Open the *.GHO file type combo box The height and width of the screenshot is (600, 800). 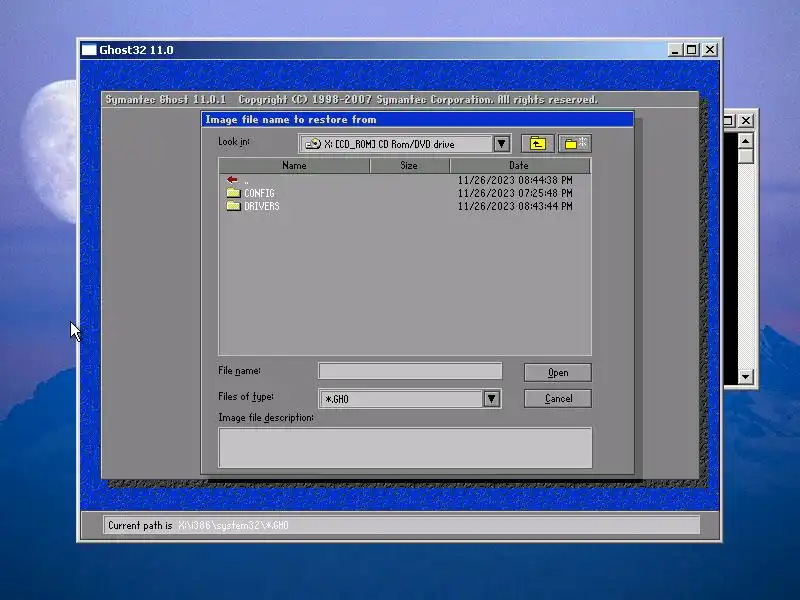pos(409,398)
